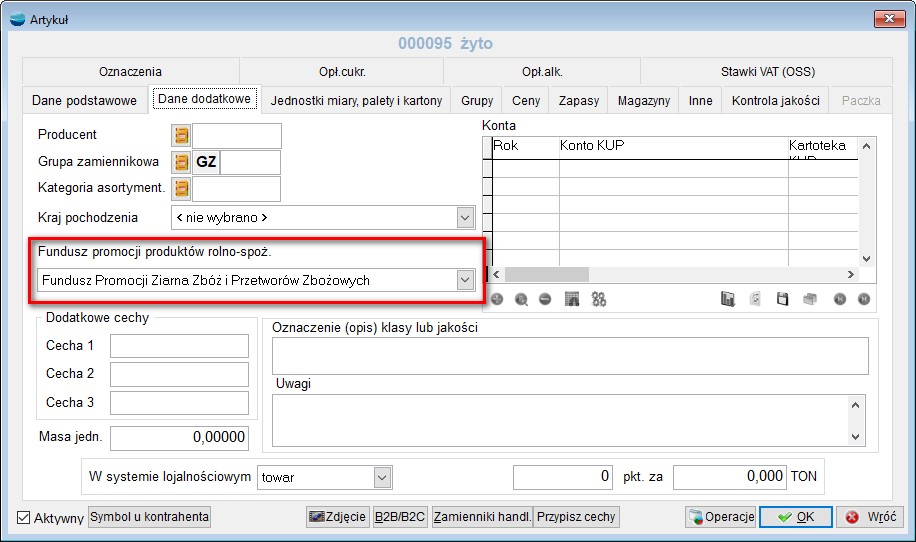Switch to the Stawki VAT (OSS) tab

coord(768,71)
